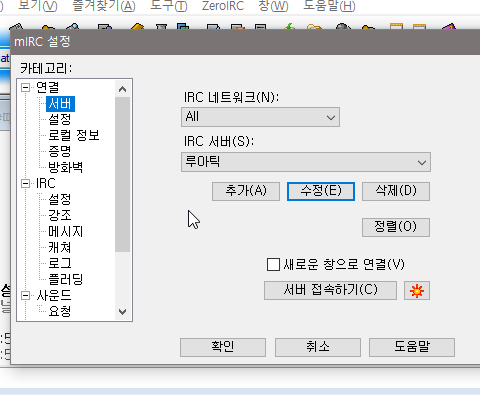
Task: Select 방화벽 tree item
Action: point(66,167)
